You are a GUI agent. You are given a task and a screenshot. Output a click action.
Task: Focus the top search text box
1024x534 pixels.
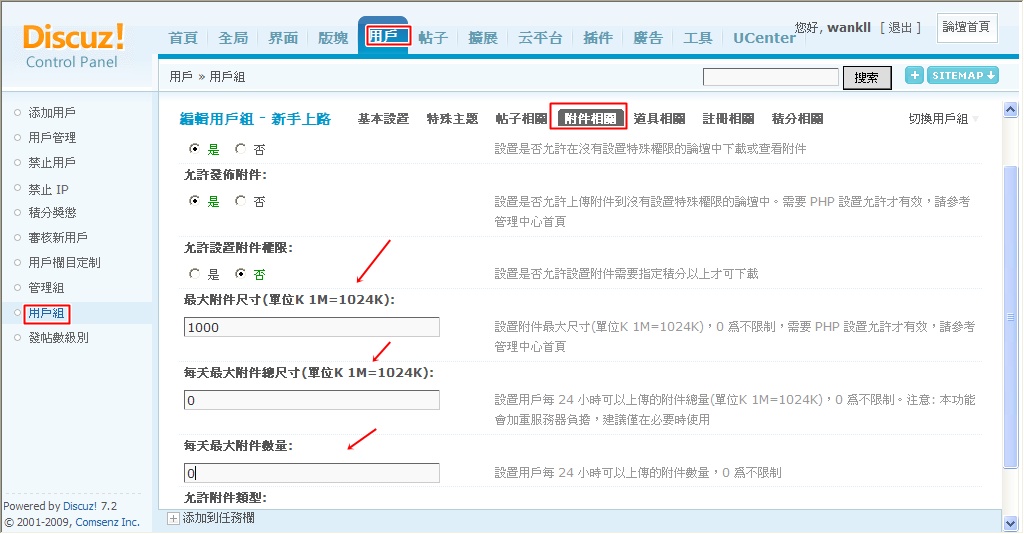[x=770, y=77]
